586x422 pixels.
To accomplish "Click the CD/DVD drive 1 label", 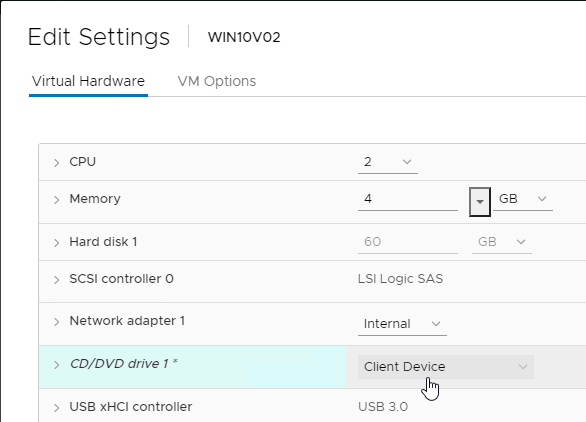I will coord(123,364).
